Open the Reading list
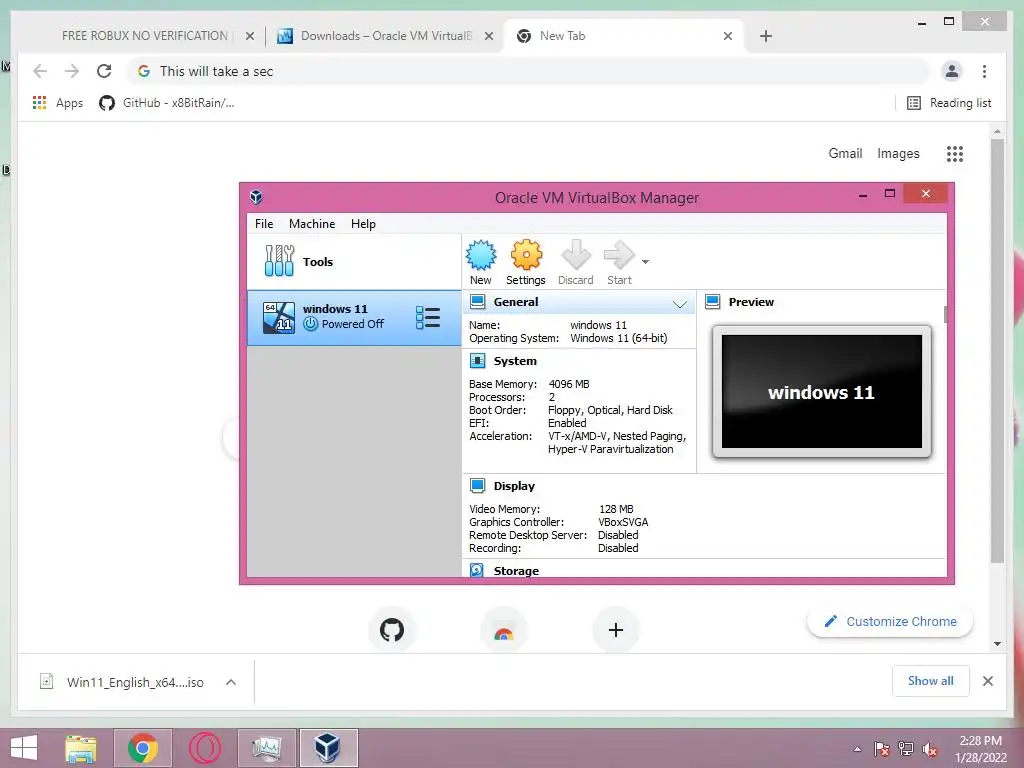Image resolution: width=1024 pixels, height=768 pixels. pyautogui.click(x=949, y=103)
